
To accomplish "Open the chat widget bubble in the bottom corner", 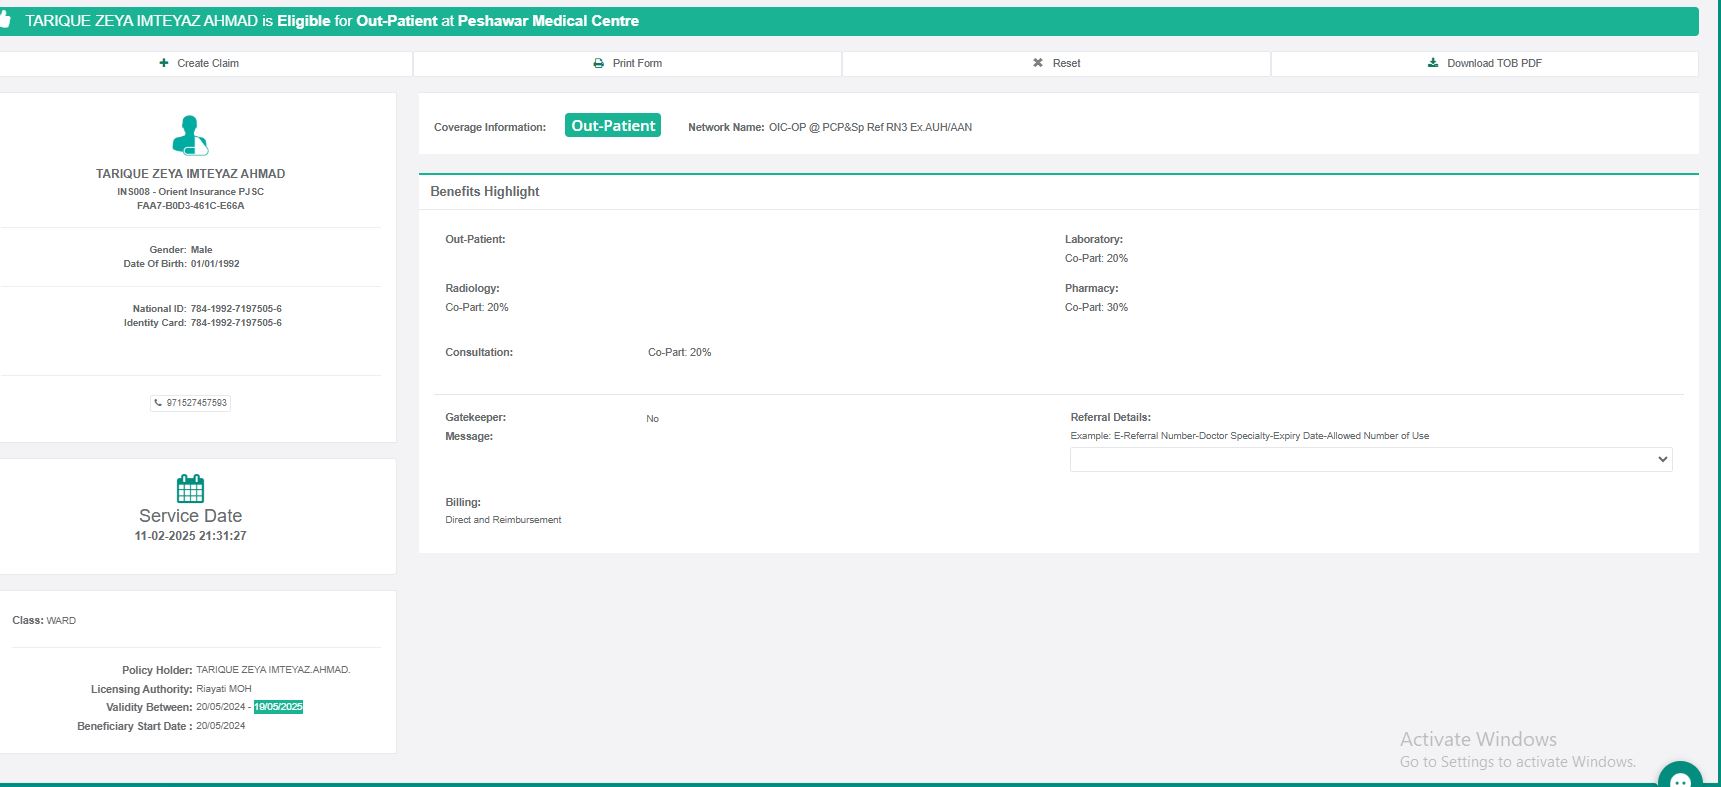I will pos(1679,777).
